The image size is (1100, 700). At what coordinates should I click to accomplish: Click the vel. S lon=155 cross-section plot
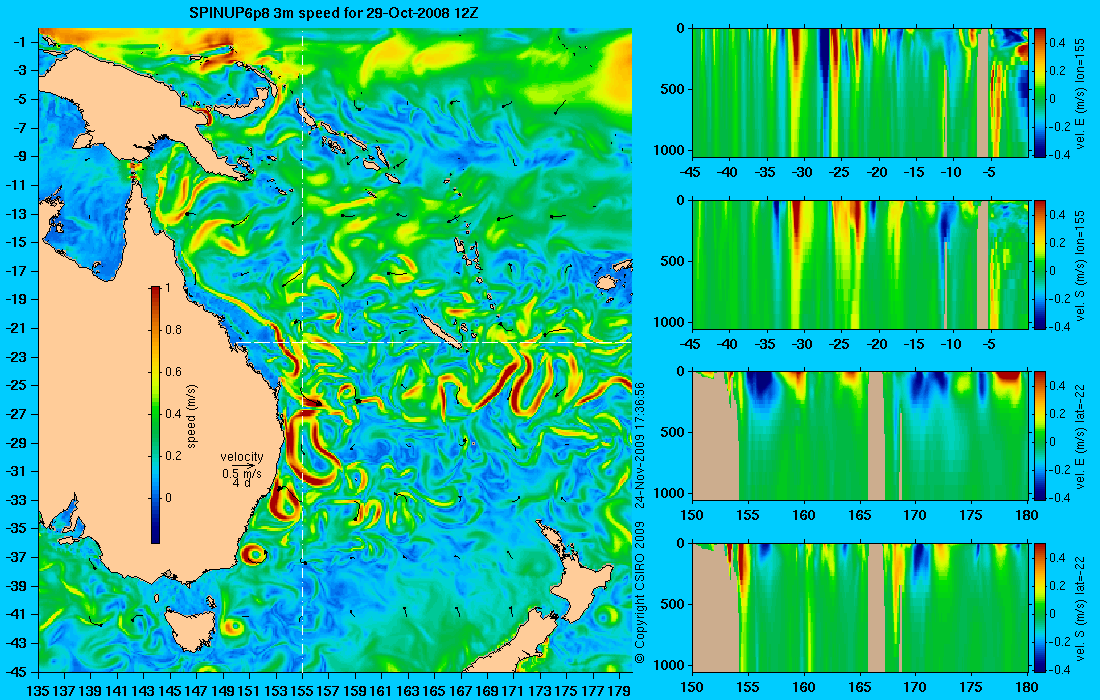pos(860,264)
